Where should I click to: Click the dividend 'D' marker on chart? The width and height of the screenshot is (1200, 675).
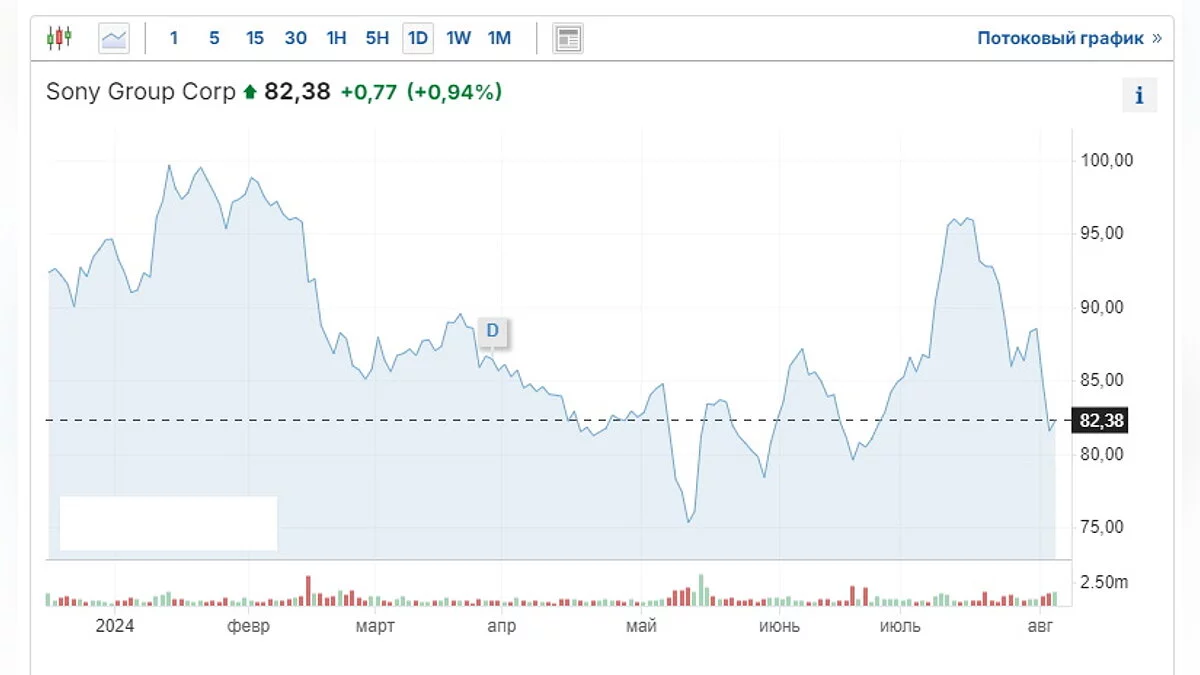[492, 331]
